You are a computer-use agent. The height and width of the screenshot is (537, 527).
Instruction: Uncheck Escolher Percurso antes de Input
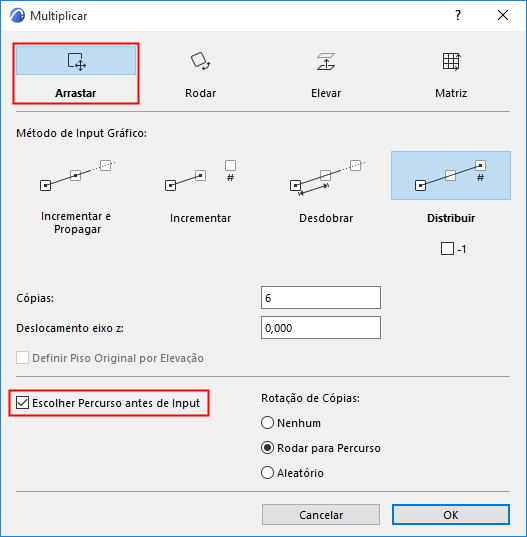22,403
